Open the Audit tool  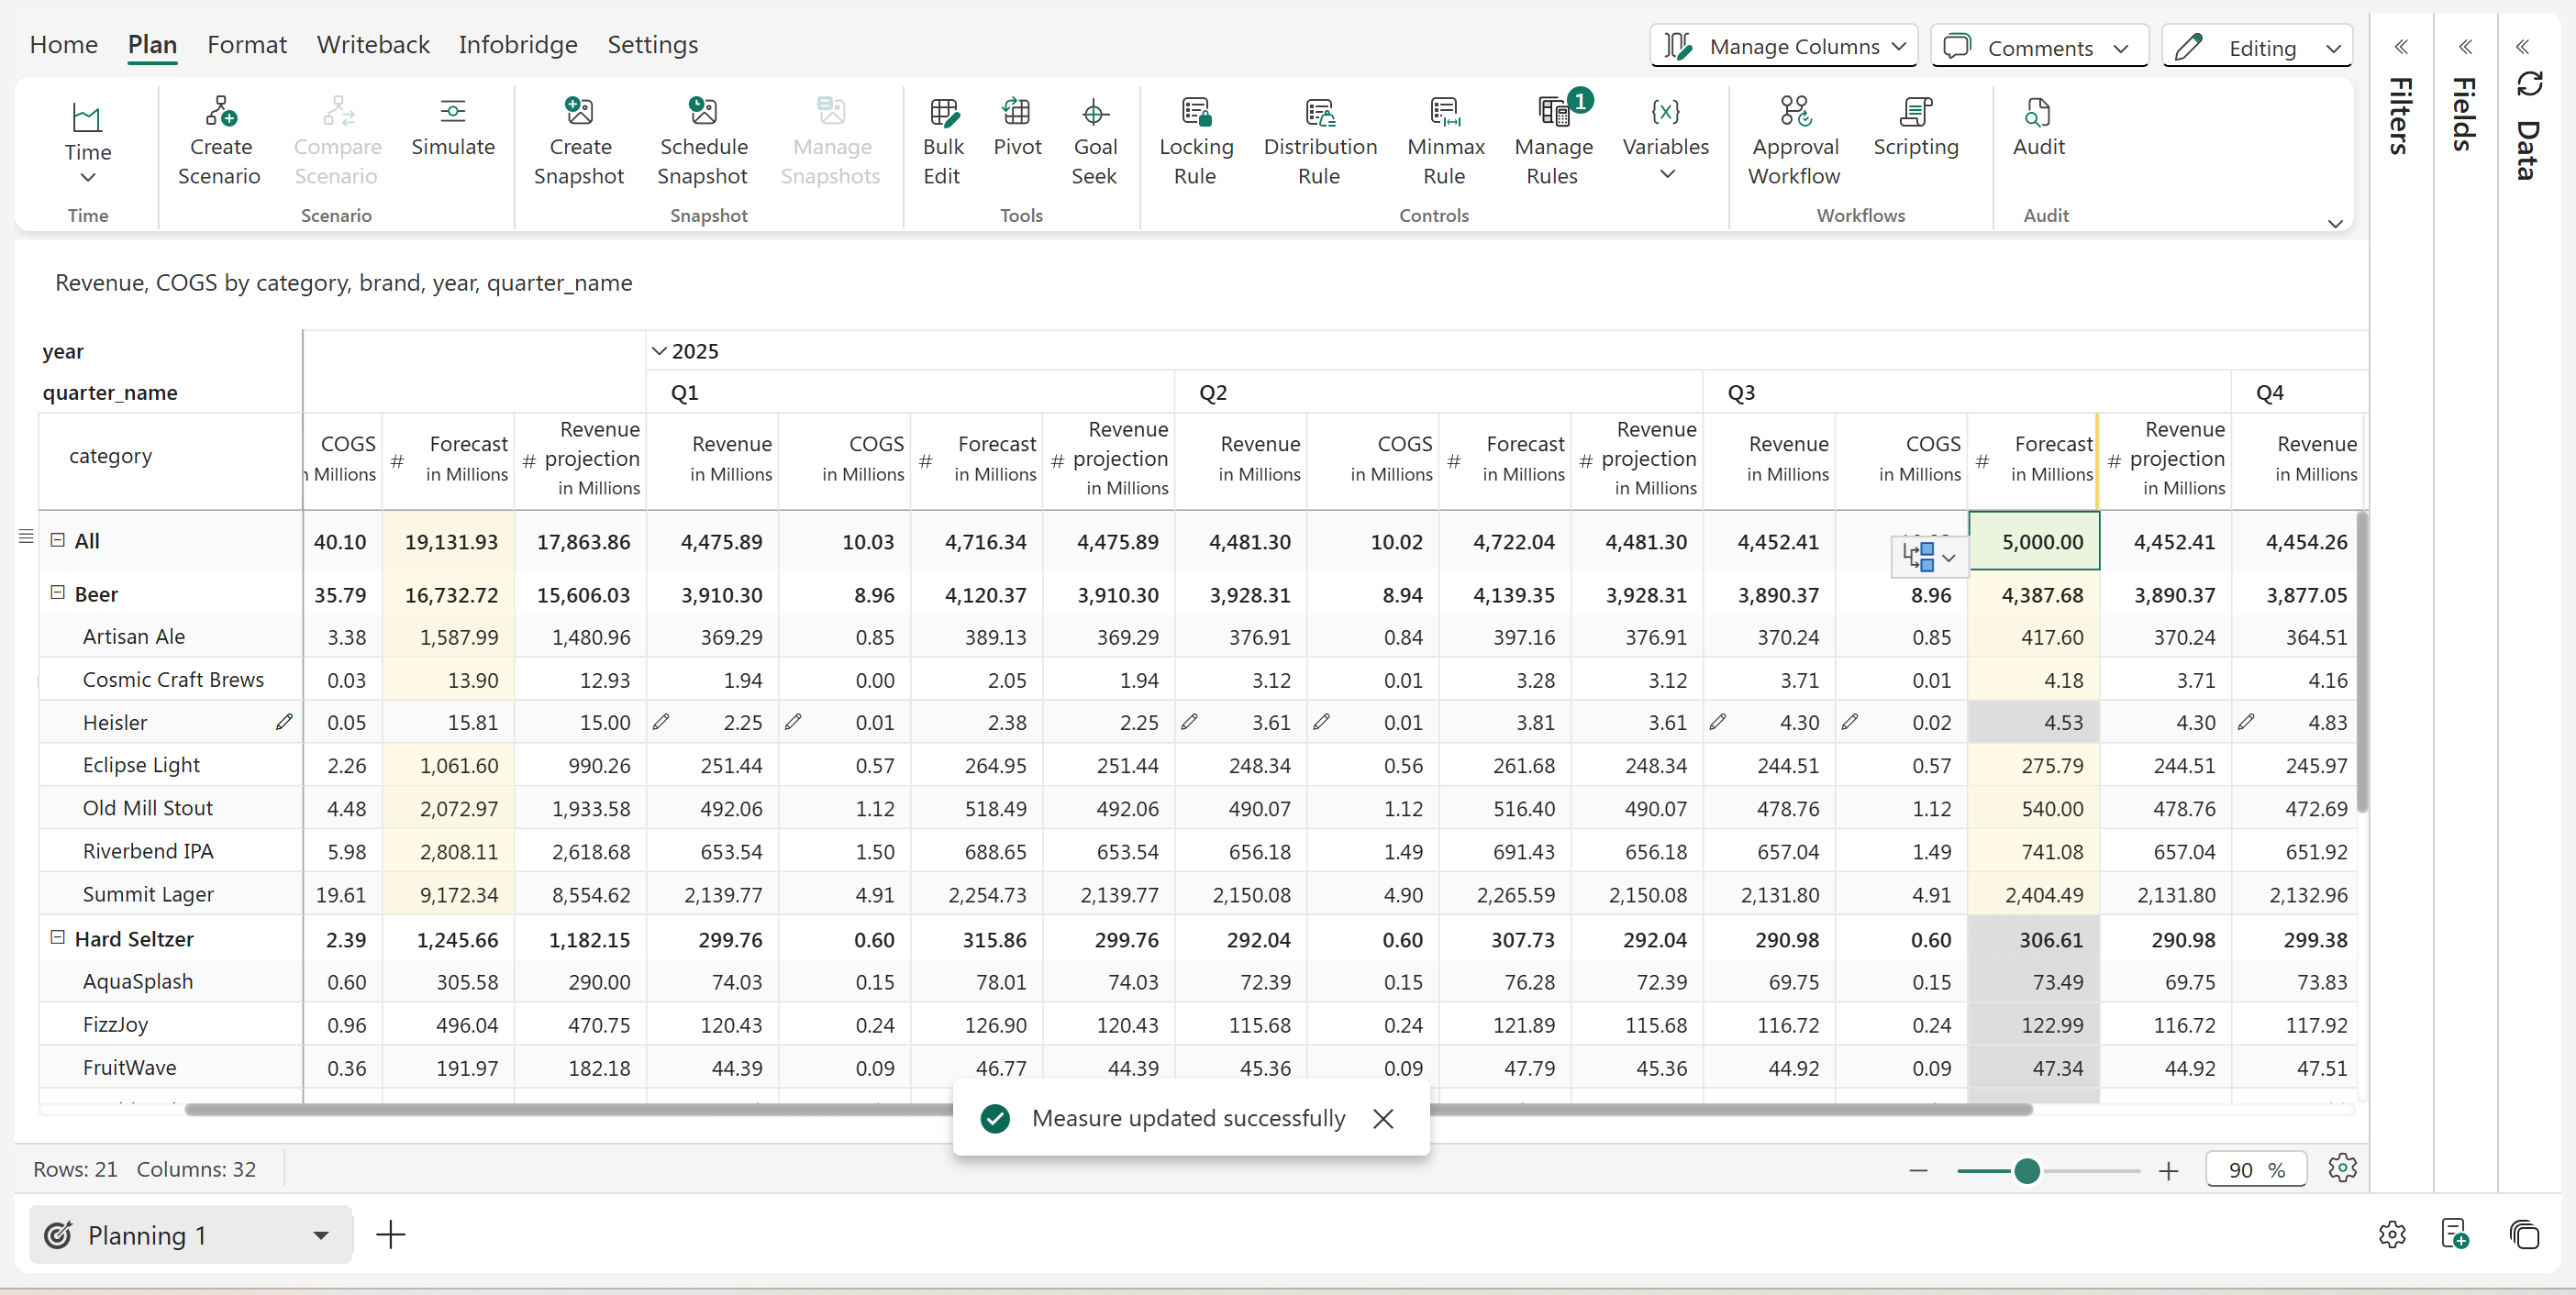2037,112
